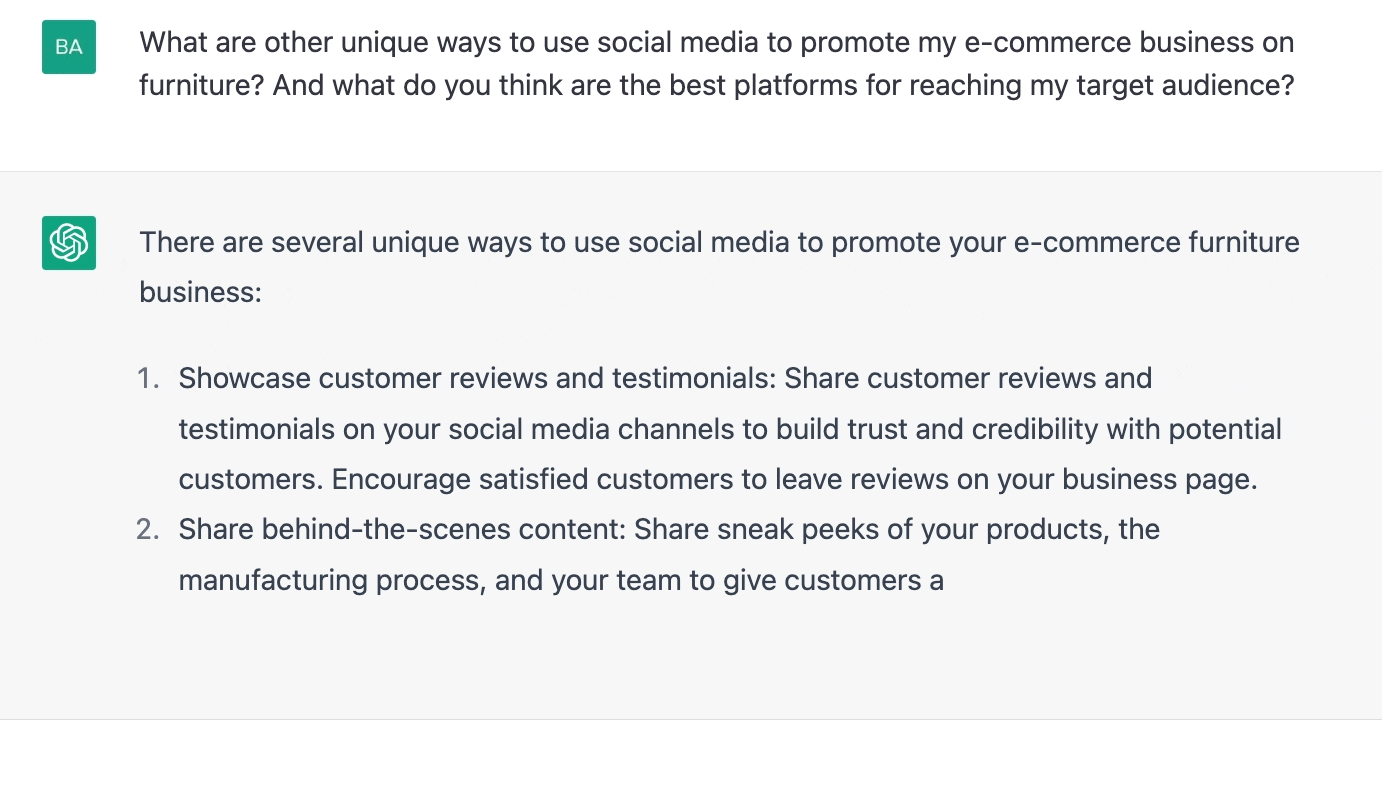Click the green BA user avatar

[x=69, y=47]
